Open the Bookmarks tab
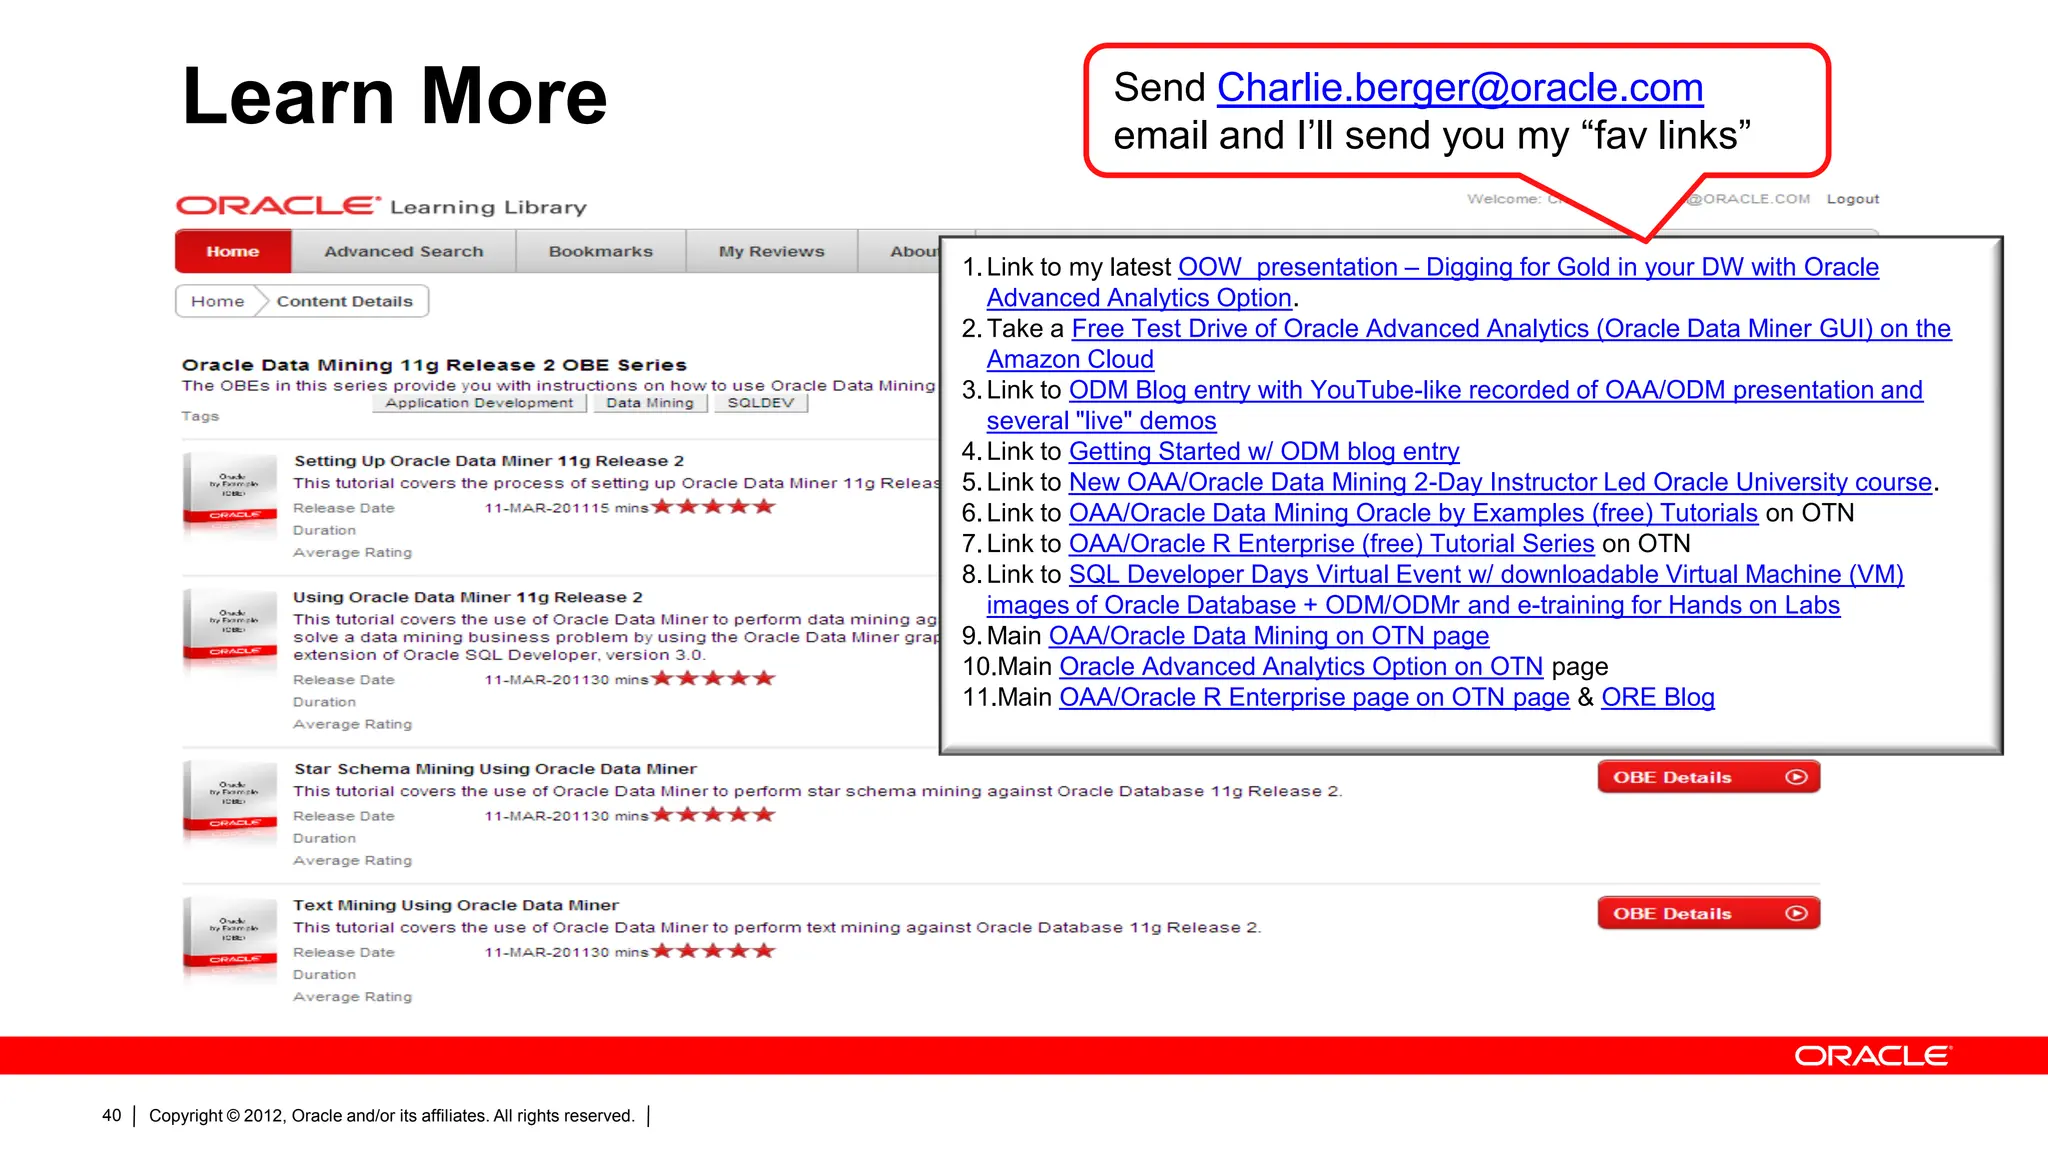2048x1152 pixels. (600, 251)
